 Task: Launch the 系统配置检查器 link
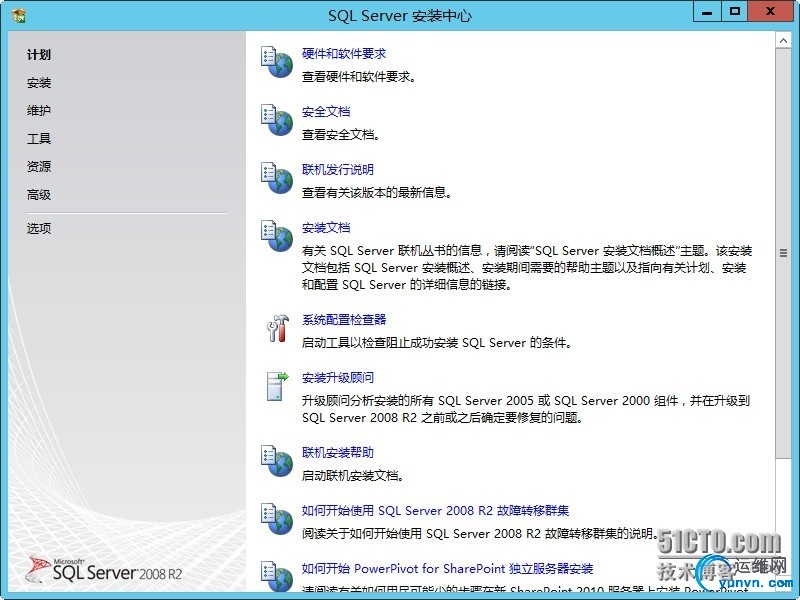[344, 320]
